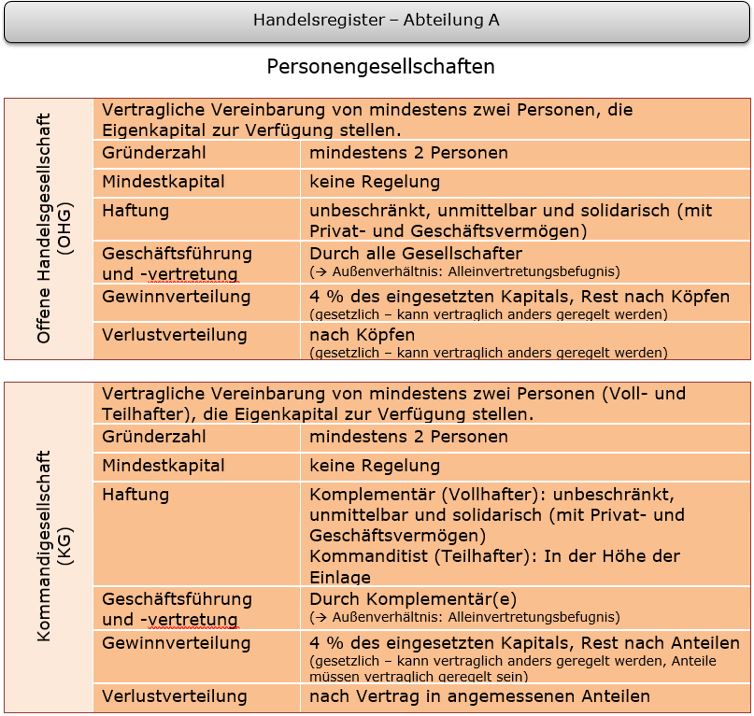Screen dimensions: 754x716
Task: Click the "Durch alle Gesellschafter" text
Action: [415, 253]
